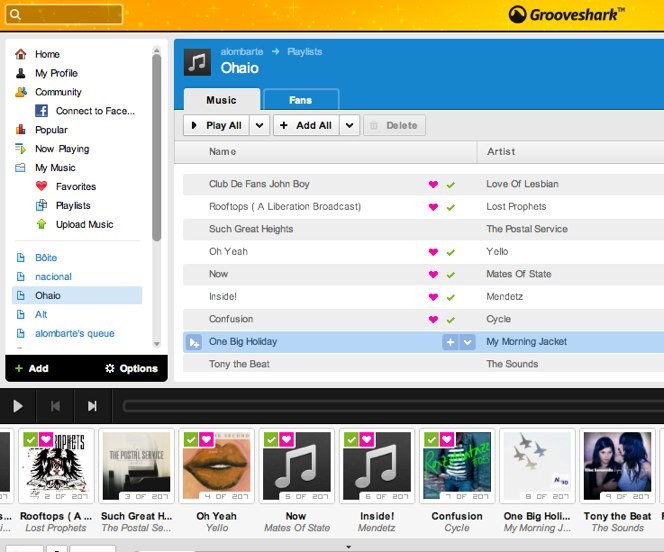The width and height of the screenshot is (664, 552).
Task: Select Confusion queue album cover
Action: (457, 466)
